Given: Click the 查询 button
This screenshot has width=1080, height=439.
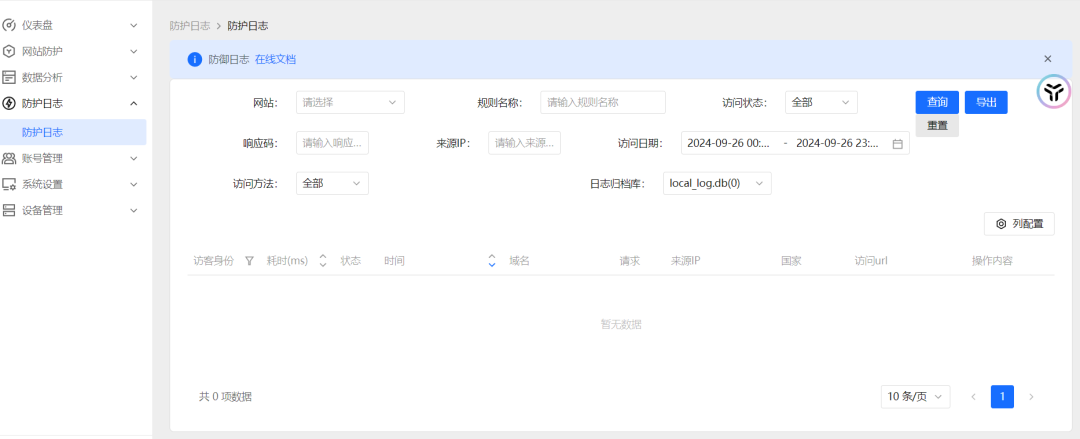Looking at the screenshot, I should [937, 102].
